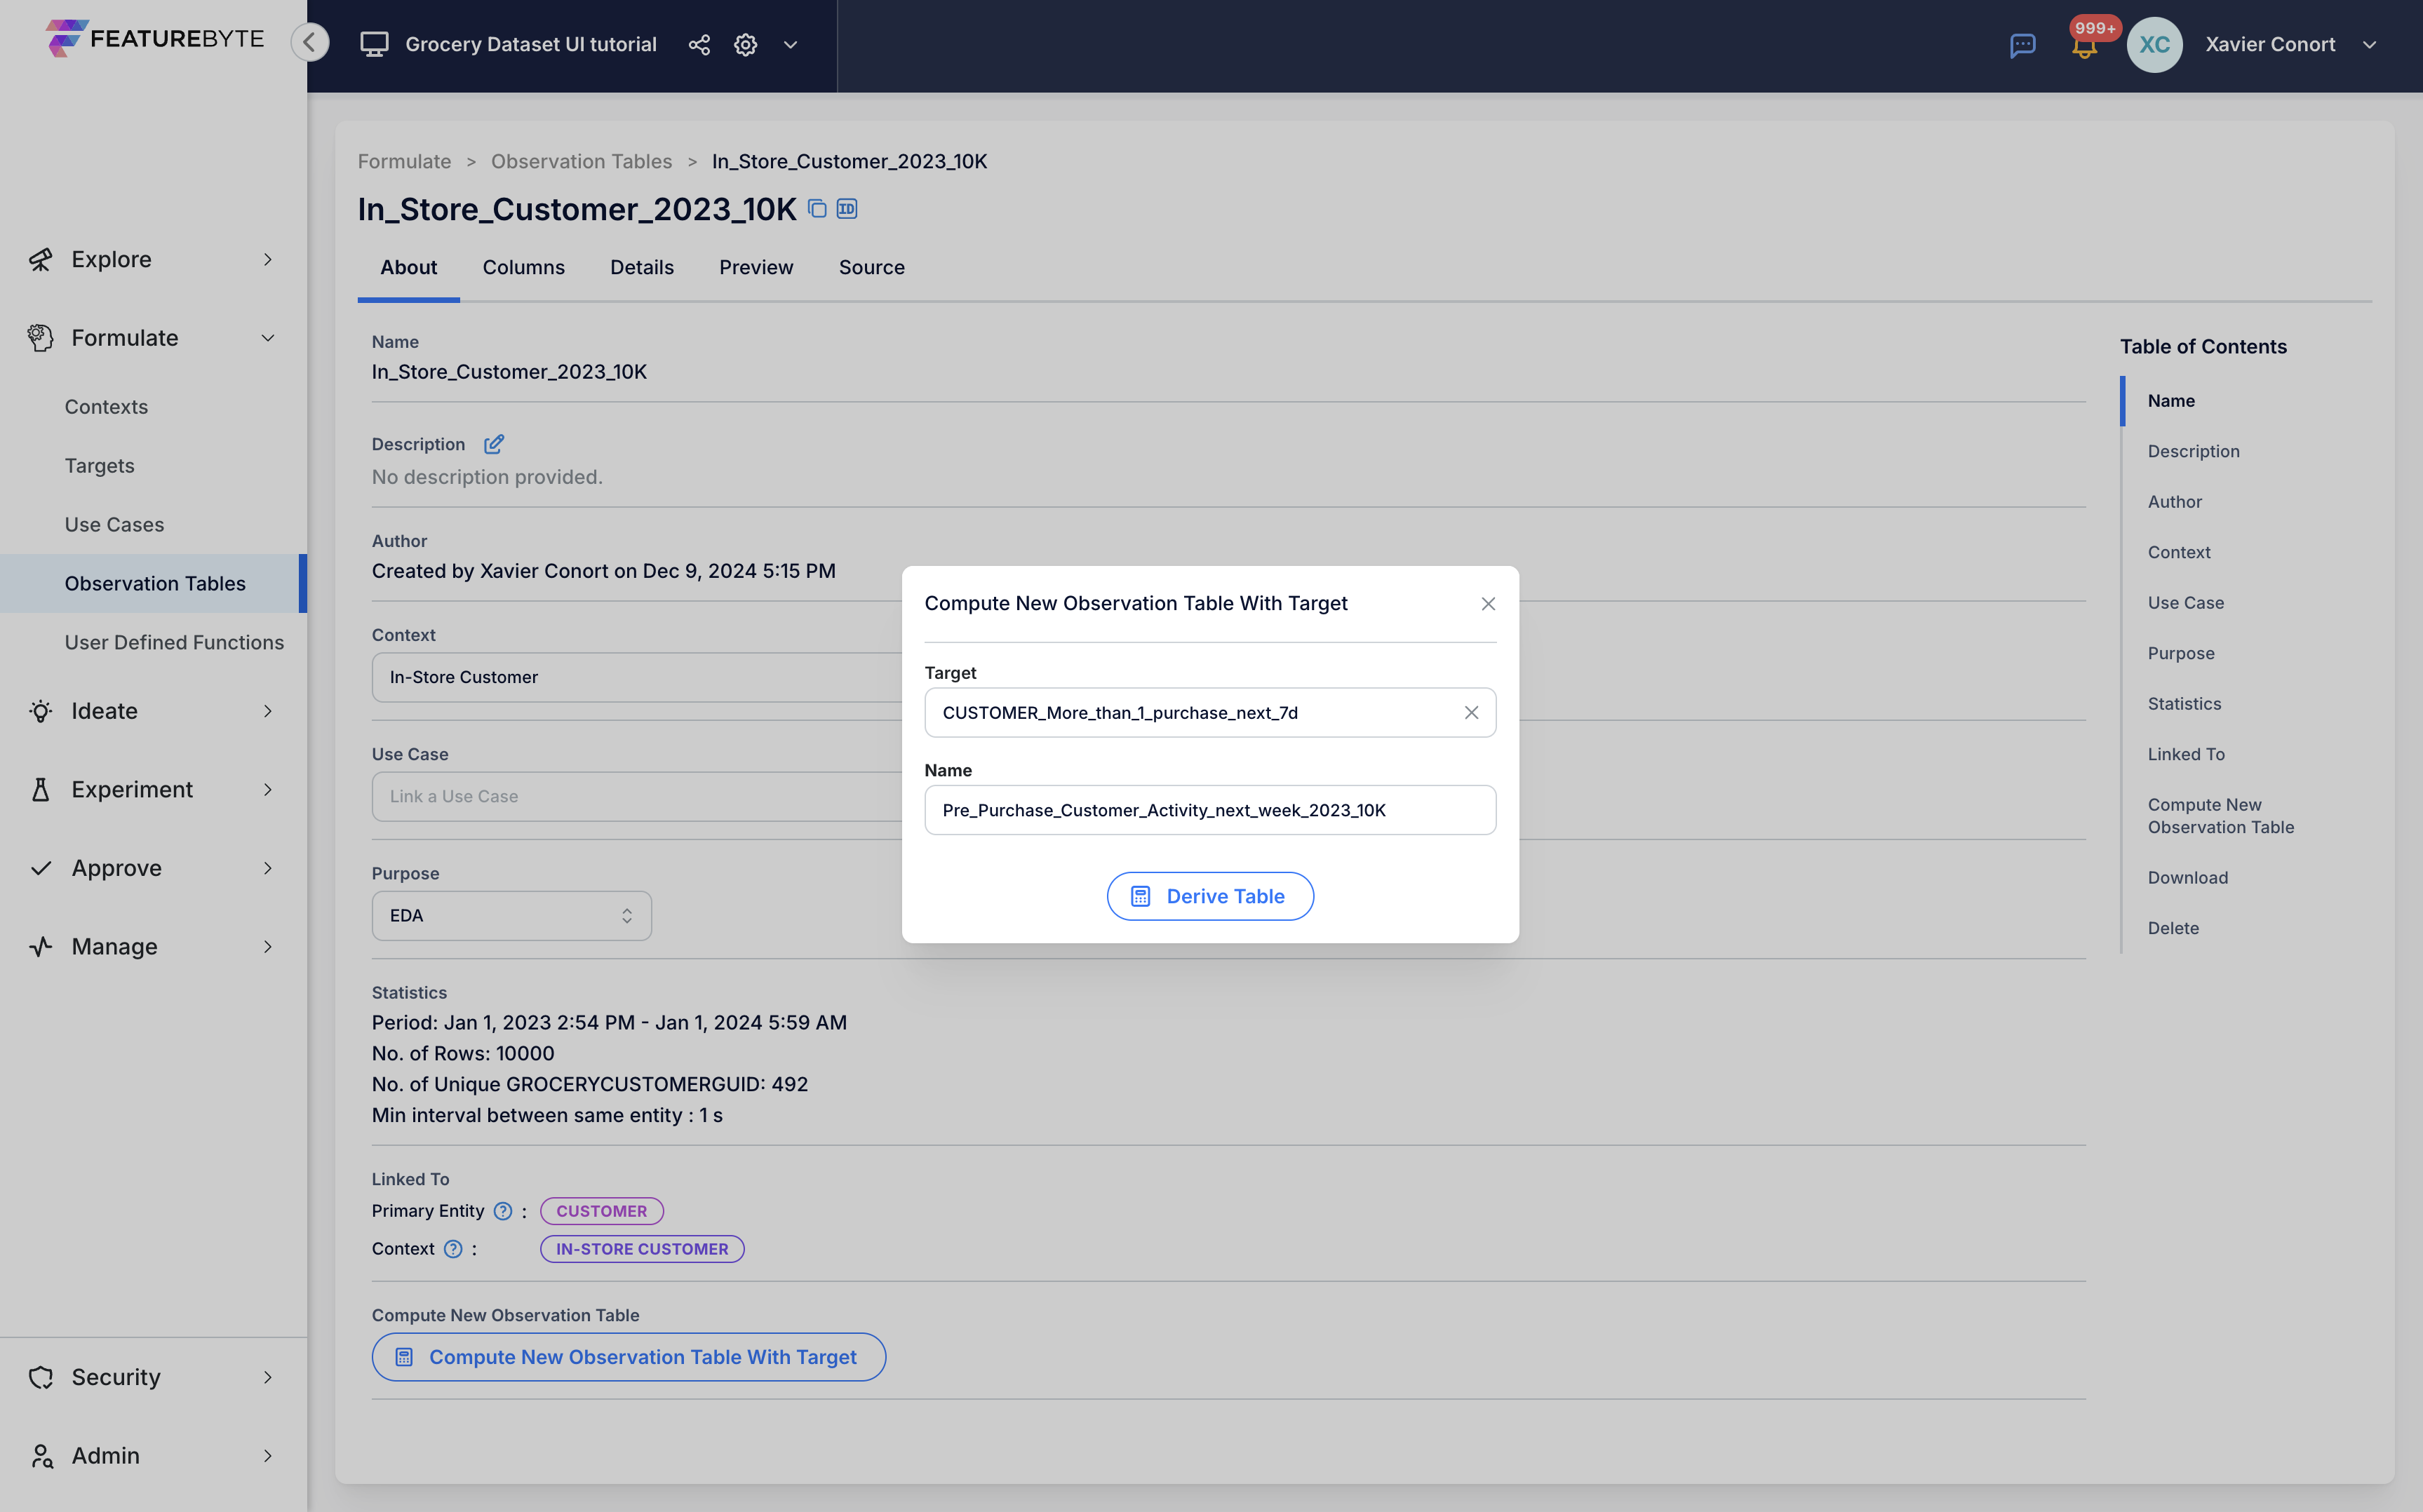Click the Explore telescope icon
This screenshot has width=2423, height=1512.
[40, 259]
